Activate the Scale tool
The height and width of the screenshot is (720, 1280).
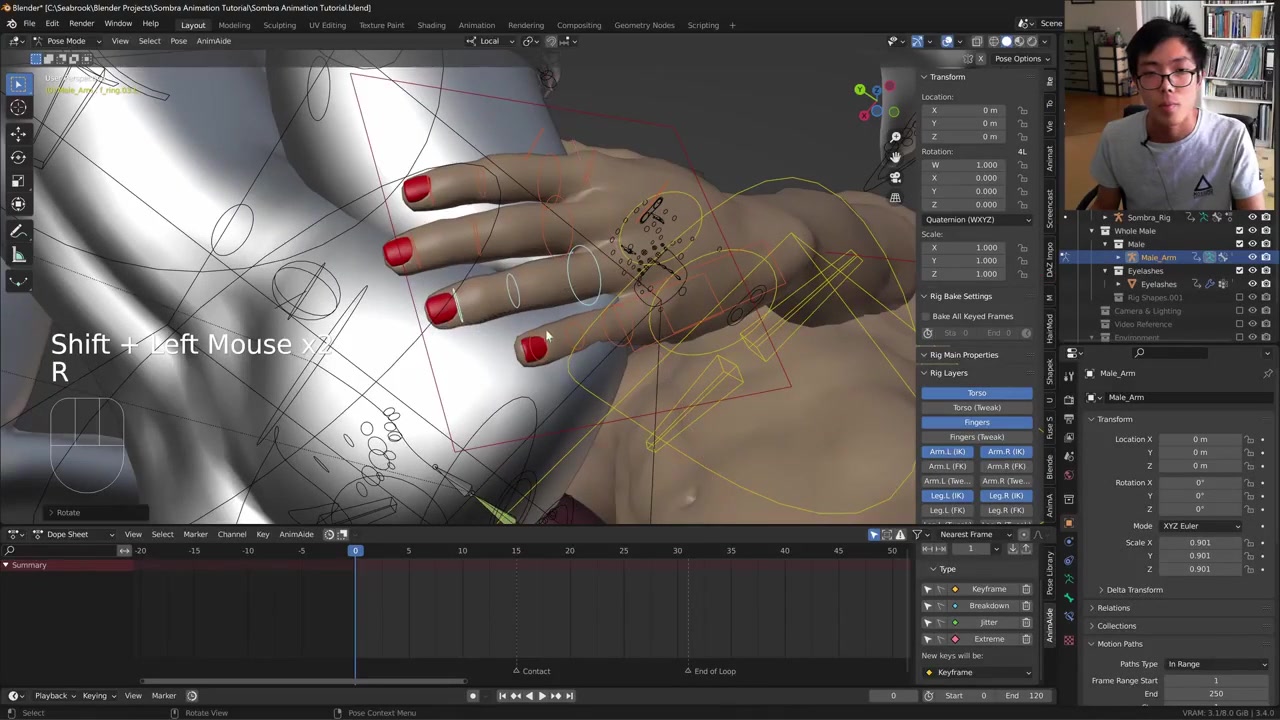pyautogui.click(x=18, y=181)
